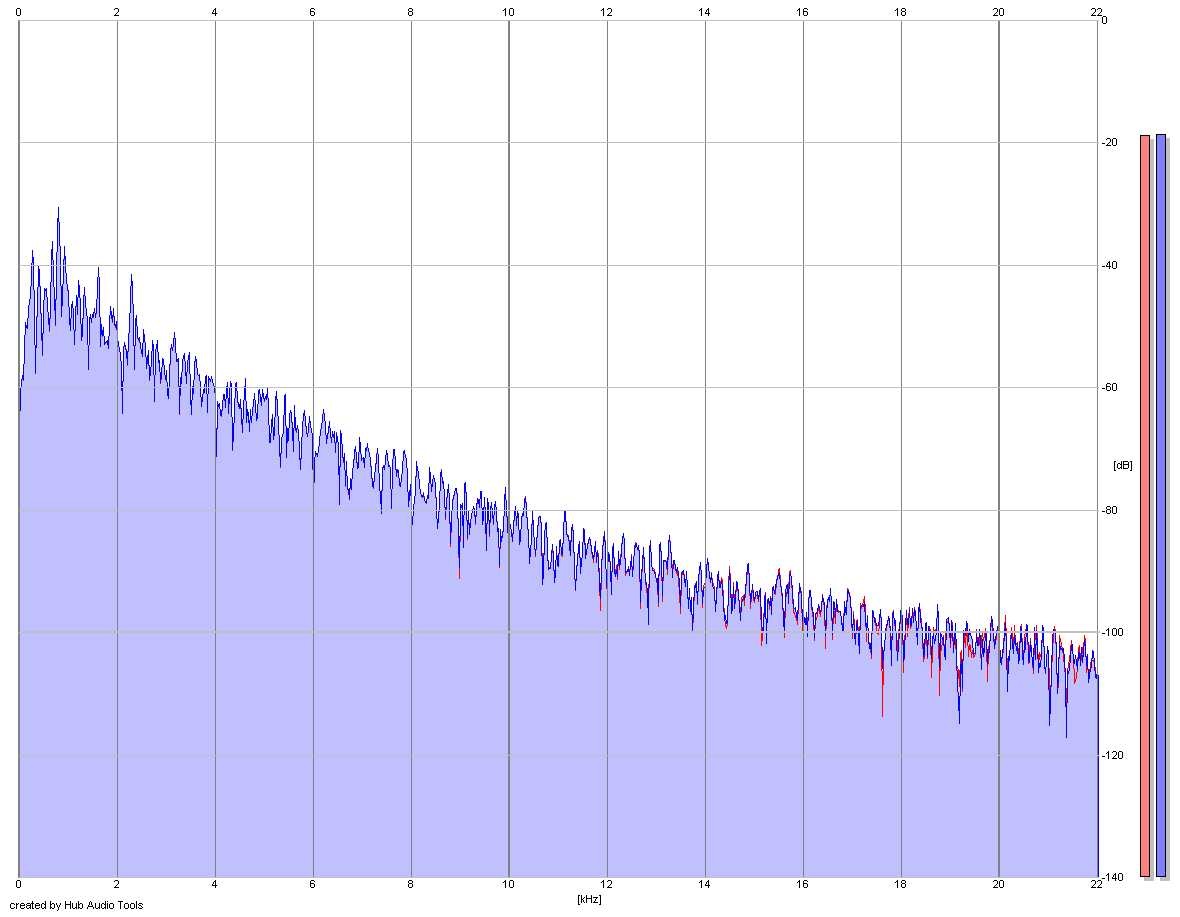Click the top axis 10 kHz label

(508, 12)
